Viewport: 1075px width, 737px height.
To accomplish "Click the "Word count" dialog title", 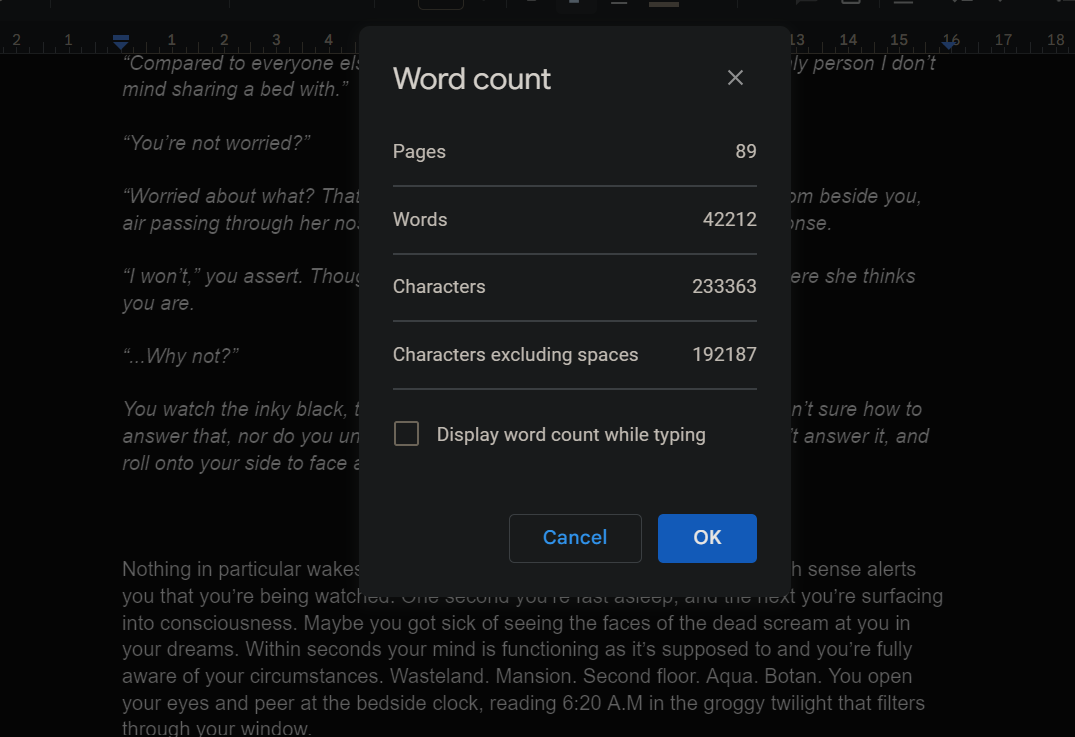I will [x=472, y=79].
